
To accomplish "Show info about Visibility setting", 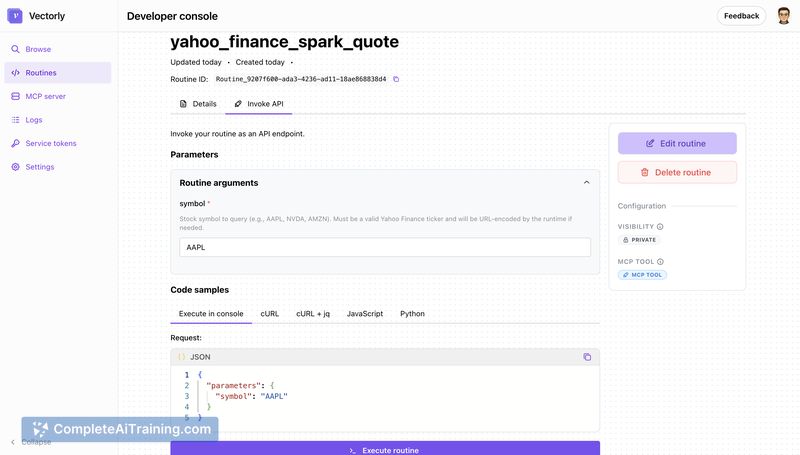I will click(x=660, y=226).
